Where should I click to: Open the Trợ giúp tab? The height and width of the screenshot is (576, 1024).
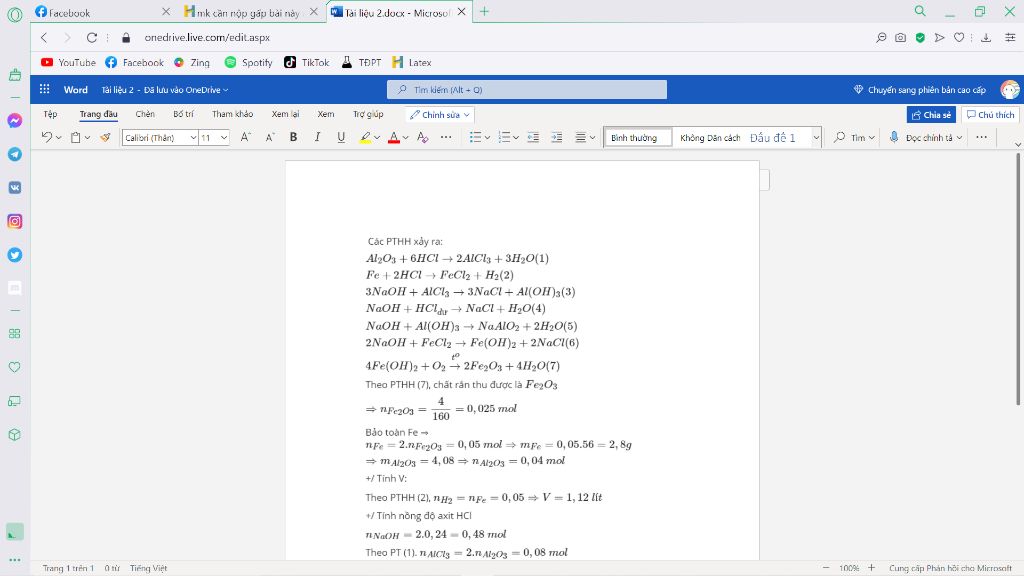(x=368, y=114)
